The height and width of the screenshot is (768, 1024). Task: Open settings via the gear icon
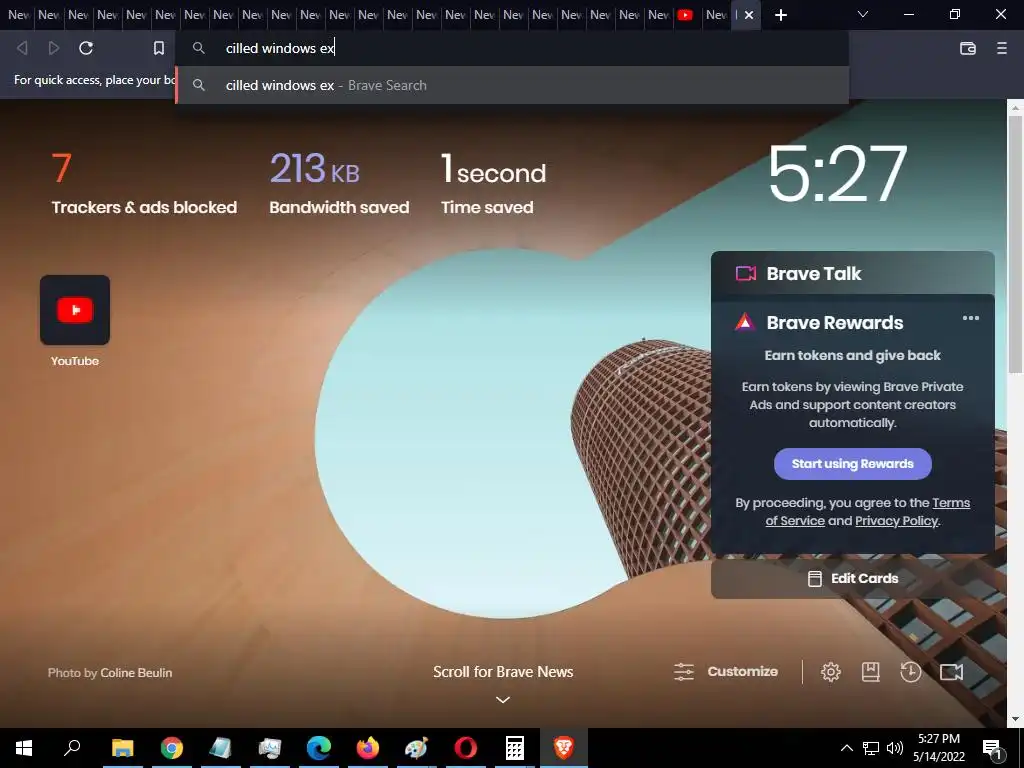[831, 671]
